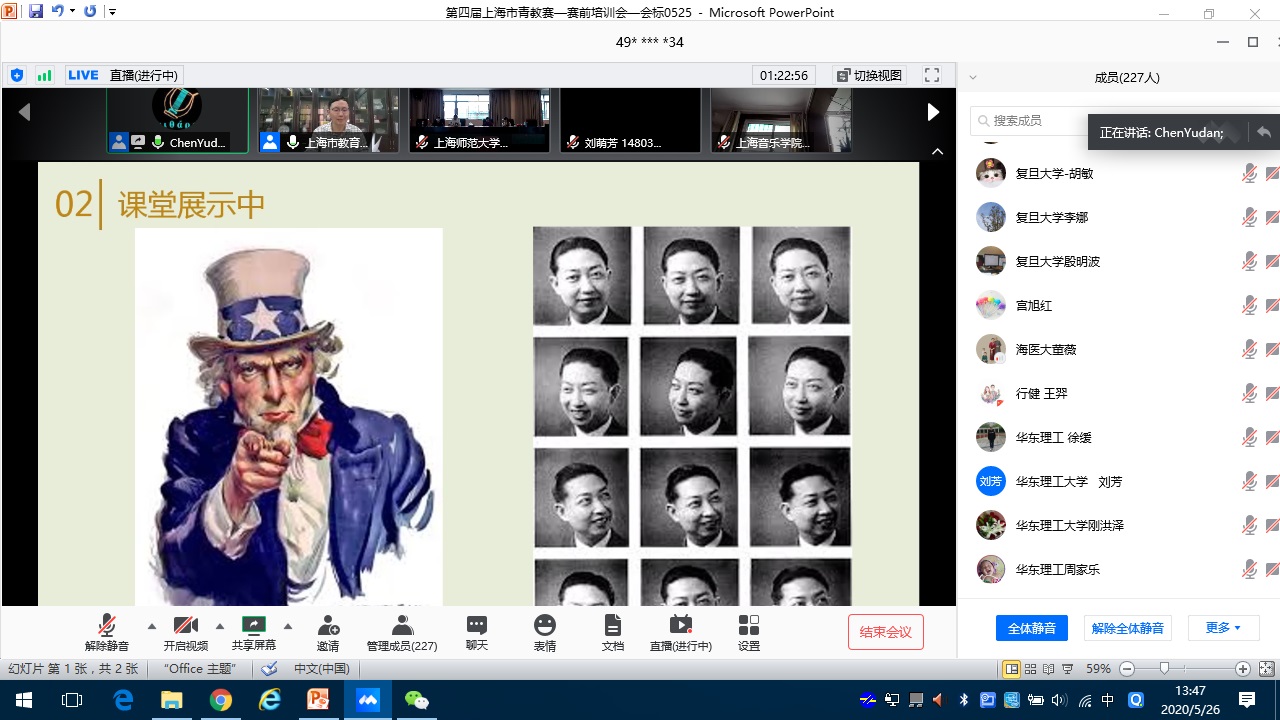Toggle microphone for 华东理工 徐缓
1280x720 pixels.
tap(1249, 437)
